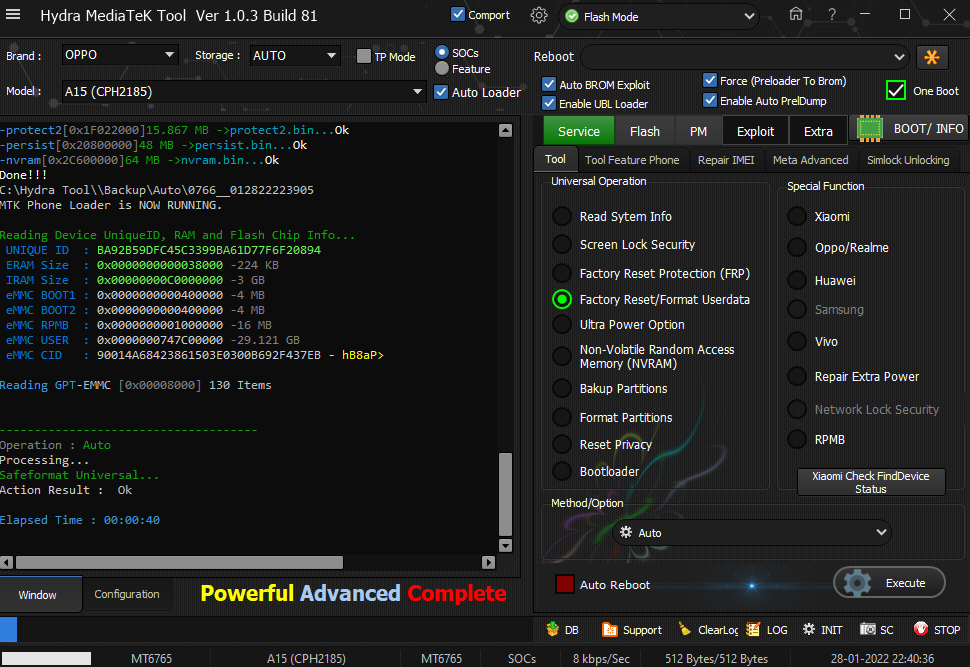The height and width of the screenshot is (667, 970).
Task: Switch to Flash tab
Action: click(x=645, y=131)
